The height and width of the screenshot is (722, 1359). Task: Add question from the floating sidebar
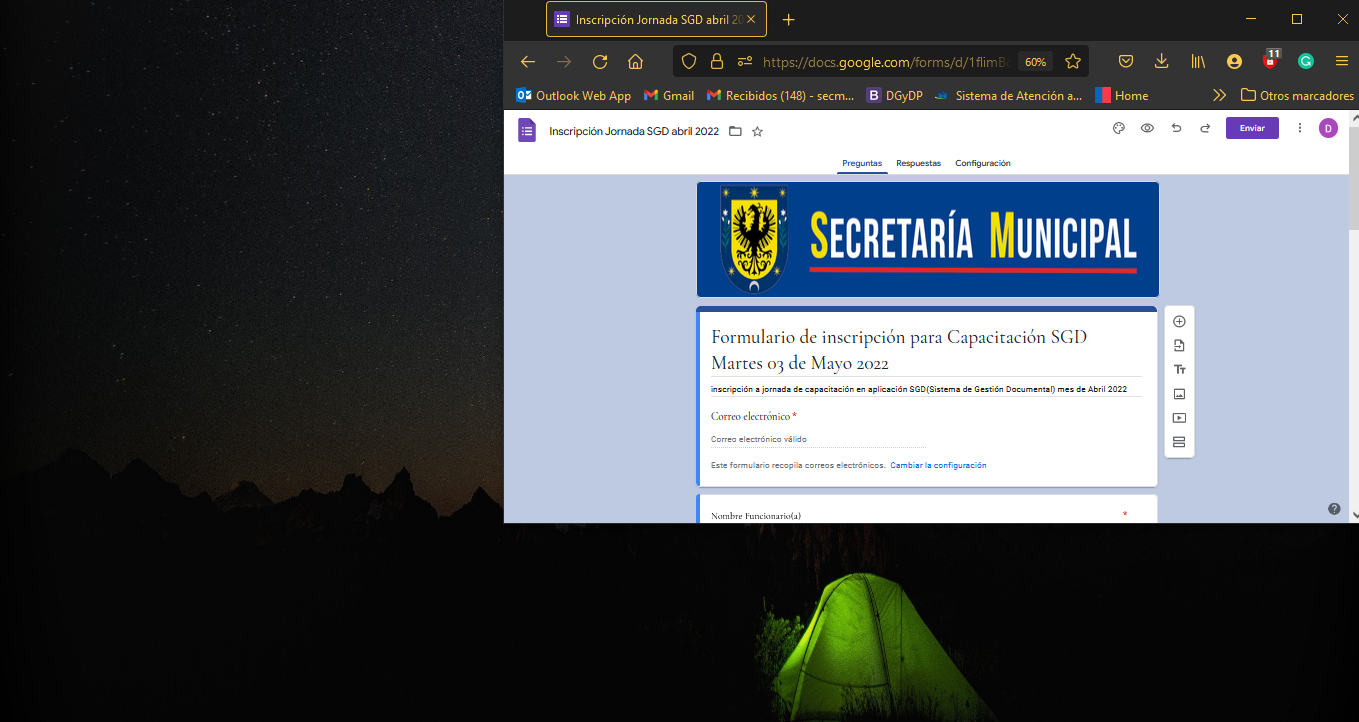(x=1179, y=322)
